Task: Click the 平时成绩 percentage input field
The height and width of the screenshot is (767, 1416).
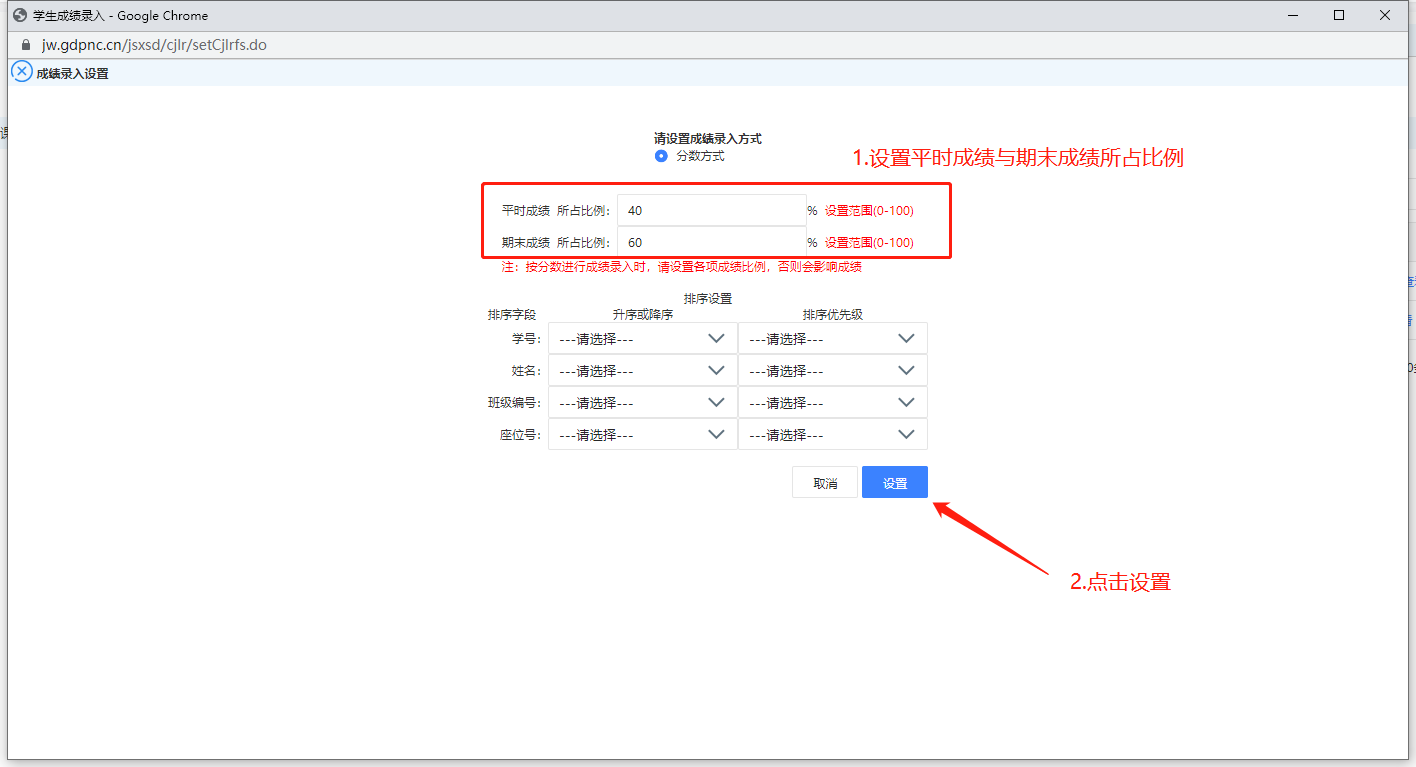Action: pyautogui.click(x=711, y=211)
